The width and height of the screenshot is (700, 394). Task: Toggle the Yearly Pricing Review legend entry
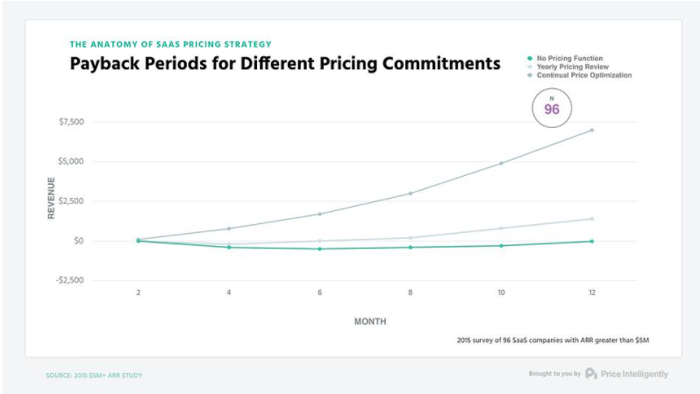568,67
